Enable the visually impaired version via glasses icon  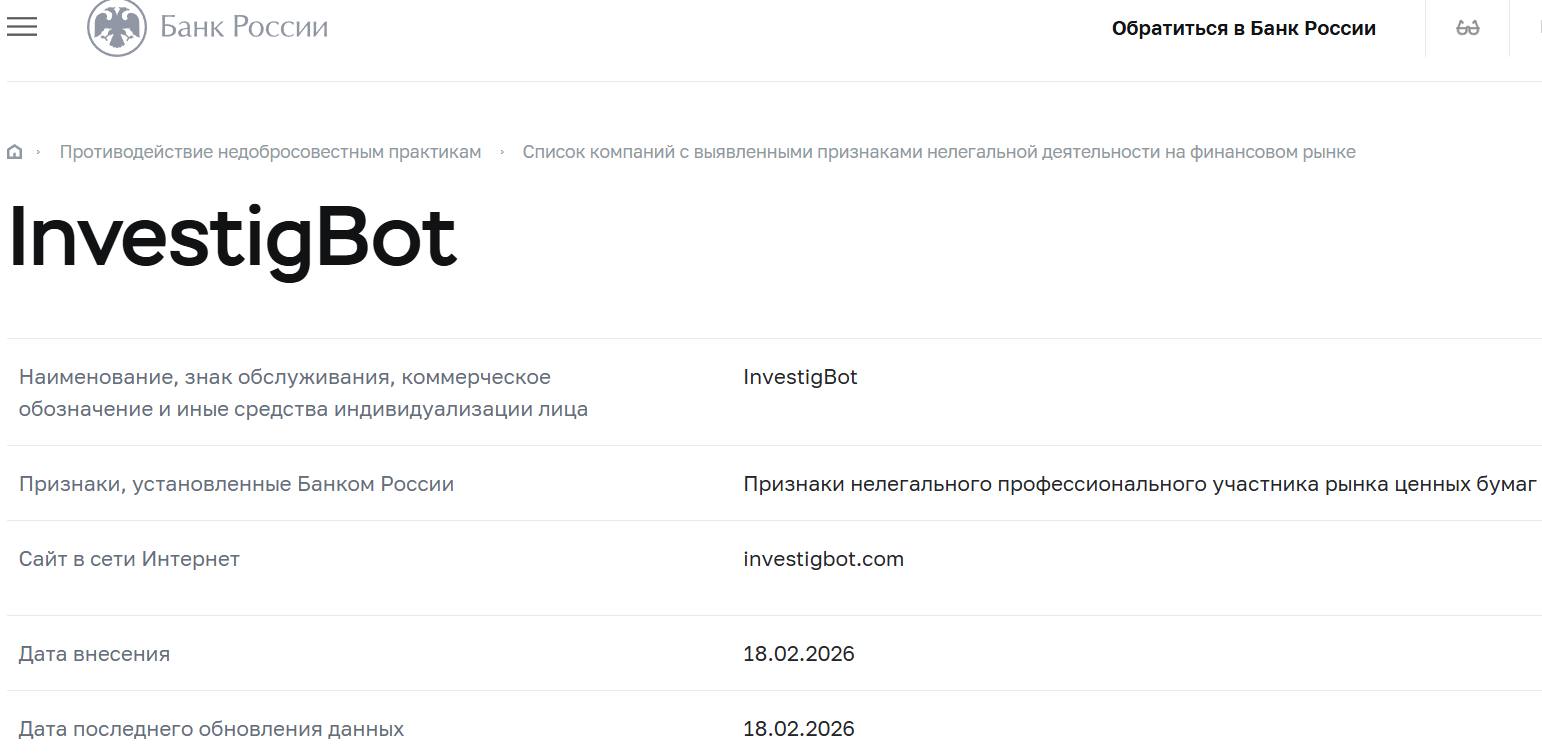pyautogui.click(x=1467, y=28)
